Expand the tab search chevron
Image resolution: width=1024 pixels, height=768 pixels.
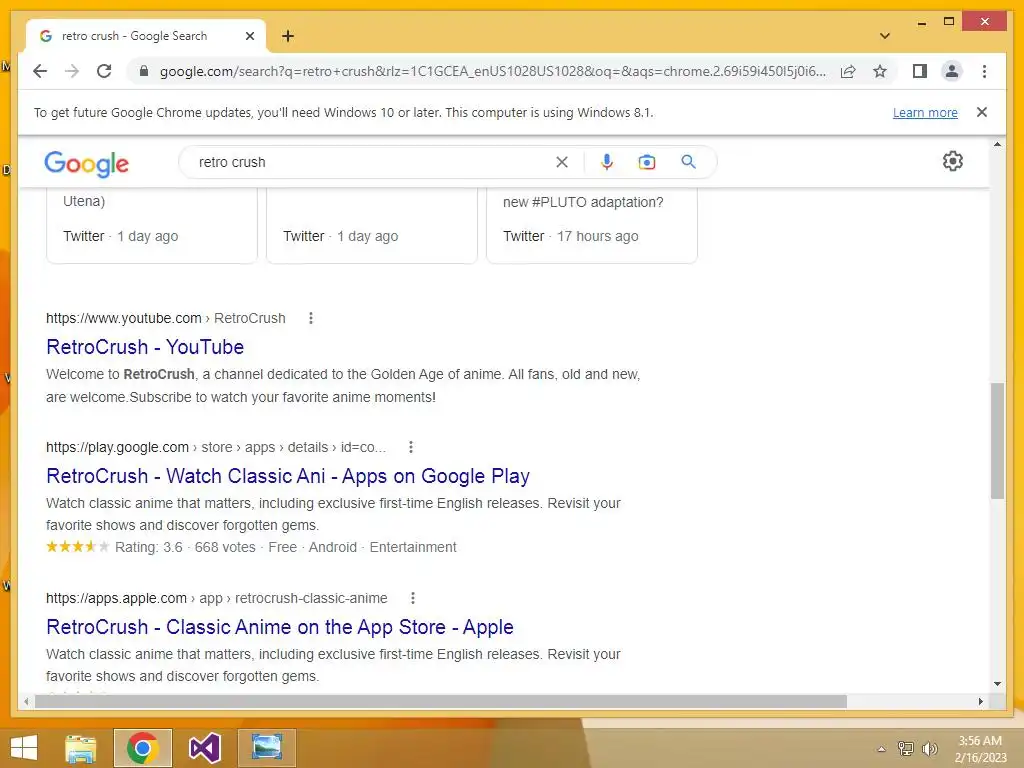[x=885, y=36]
